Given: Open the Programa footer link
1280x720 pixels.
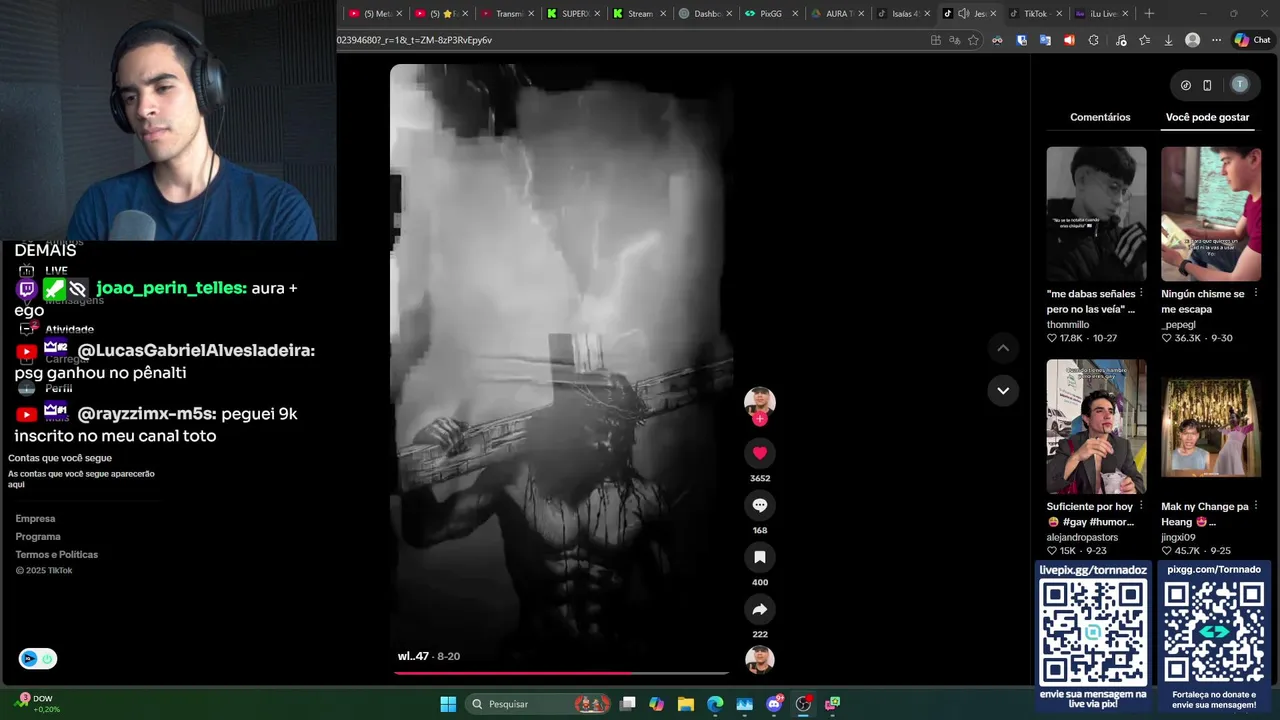Looking at the screenshot, I should [38, 537].
